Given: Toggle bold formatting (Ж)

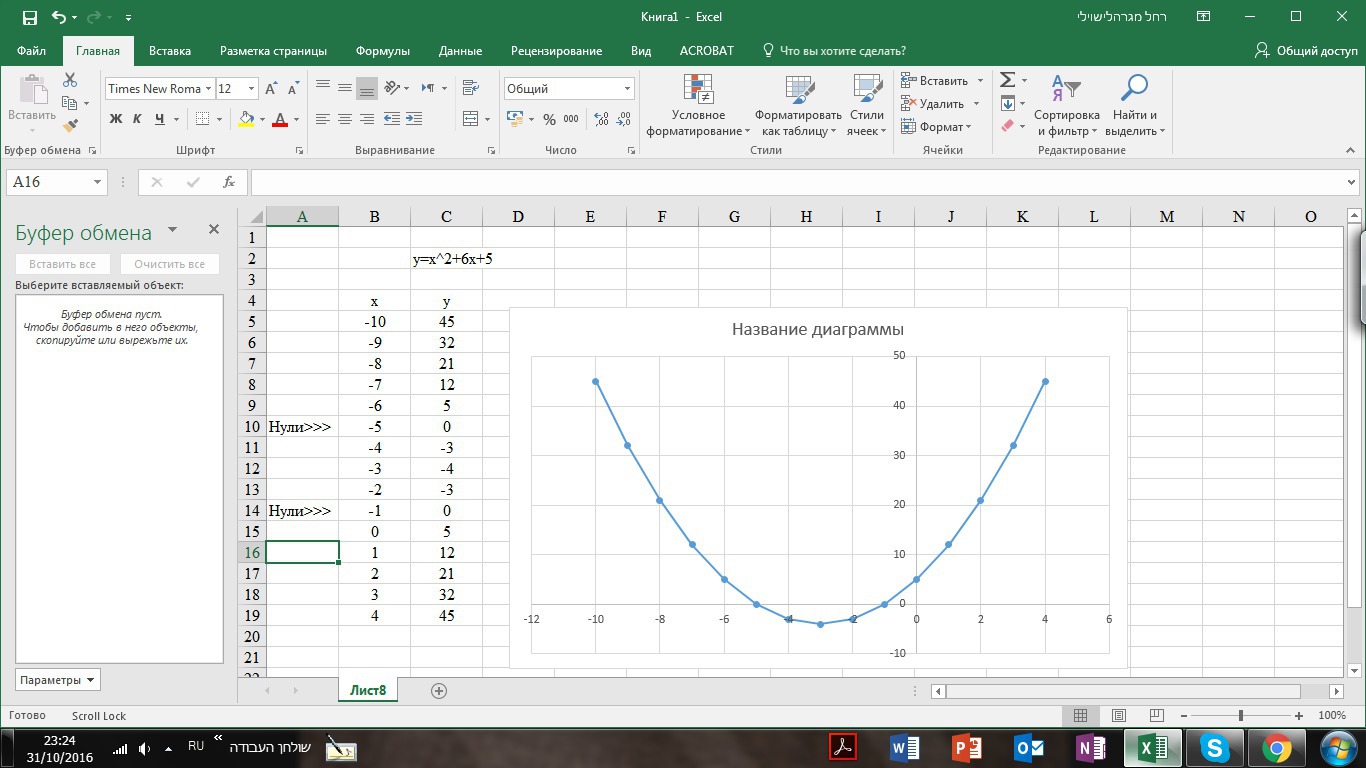Looking at the screenshot, I should click(115, 119).
